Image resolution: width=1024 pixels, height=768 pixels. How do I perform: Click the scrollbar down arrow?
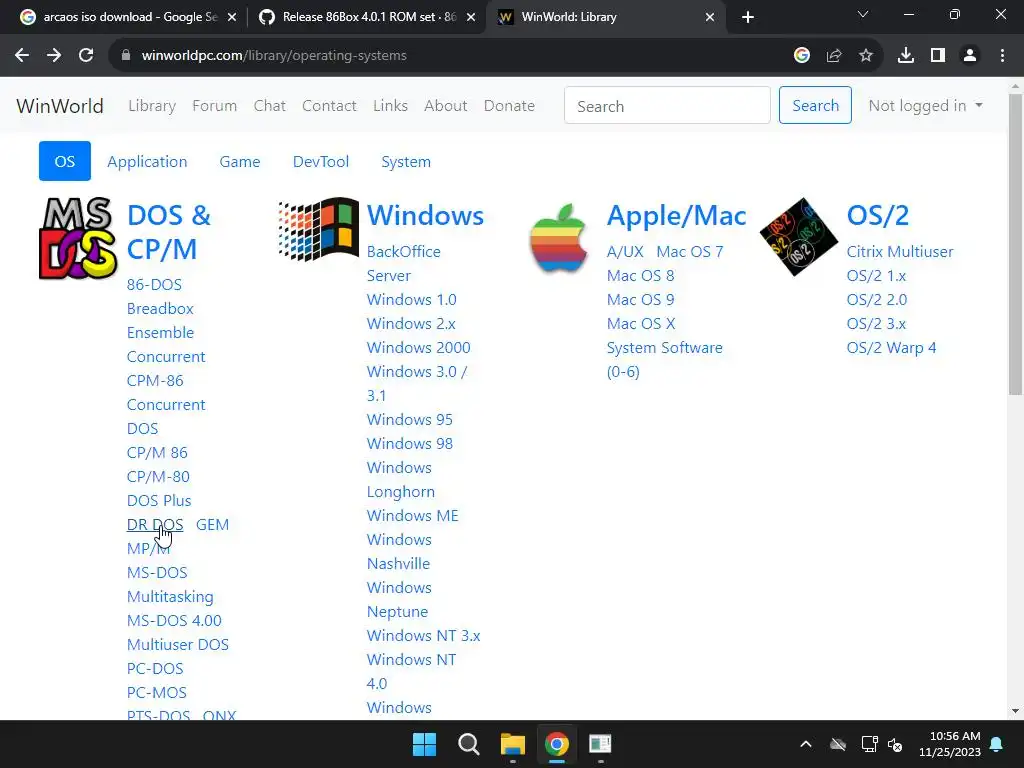(x=1015, y=711)
